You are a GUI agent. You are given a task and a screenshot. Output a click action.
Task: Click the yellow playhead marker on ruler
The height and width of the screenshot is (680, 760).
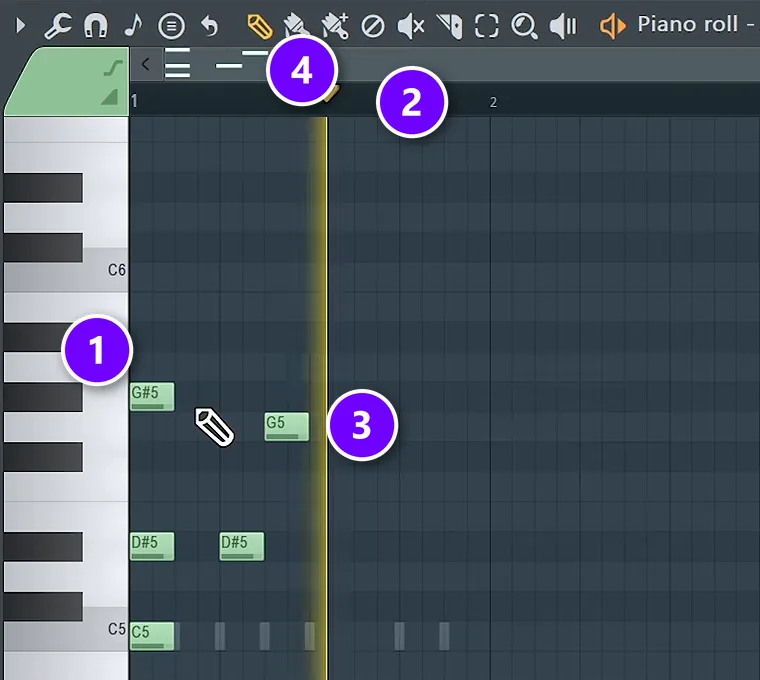(332, 93)
